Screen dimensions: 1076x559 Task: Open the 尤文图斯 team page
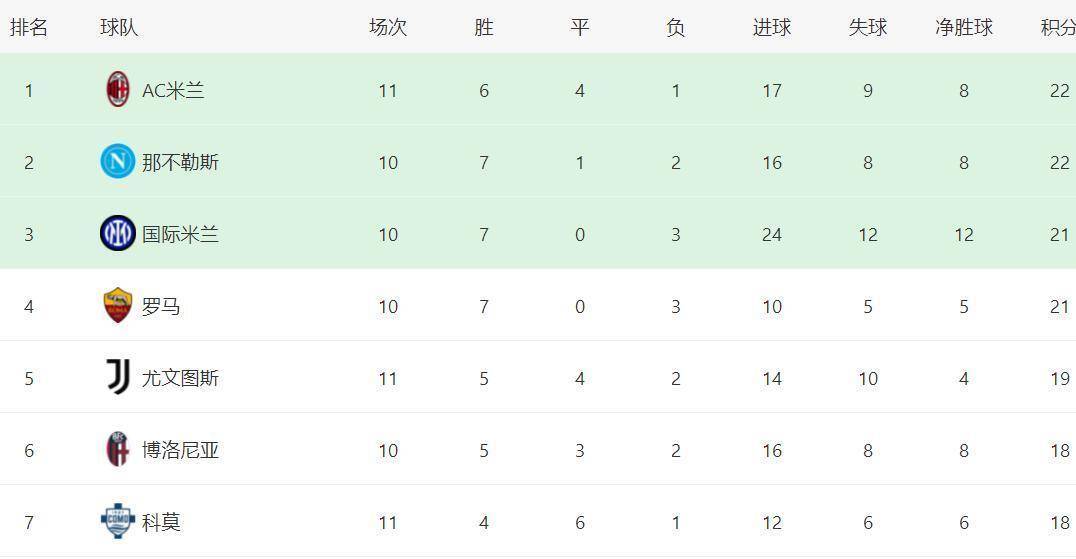pos(180,379)
